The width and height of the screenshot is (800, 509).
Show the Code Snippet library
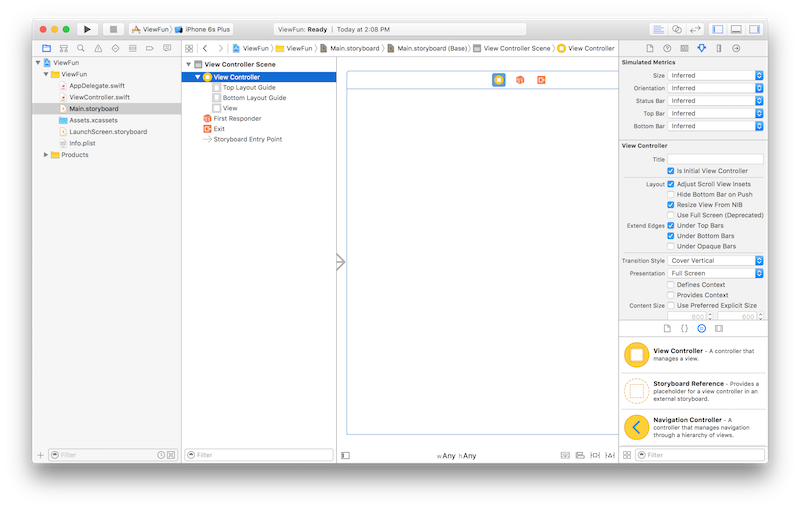[x=685, y=329]
